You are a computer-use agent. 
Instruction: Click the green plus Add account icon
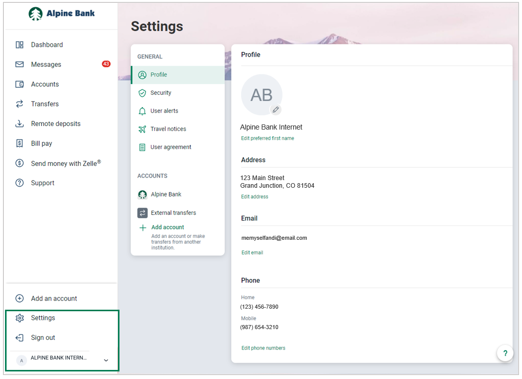pos(143,228)
